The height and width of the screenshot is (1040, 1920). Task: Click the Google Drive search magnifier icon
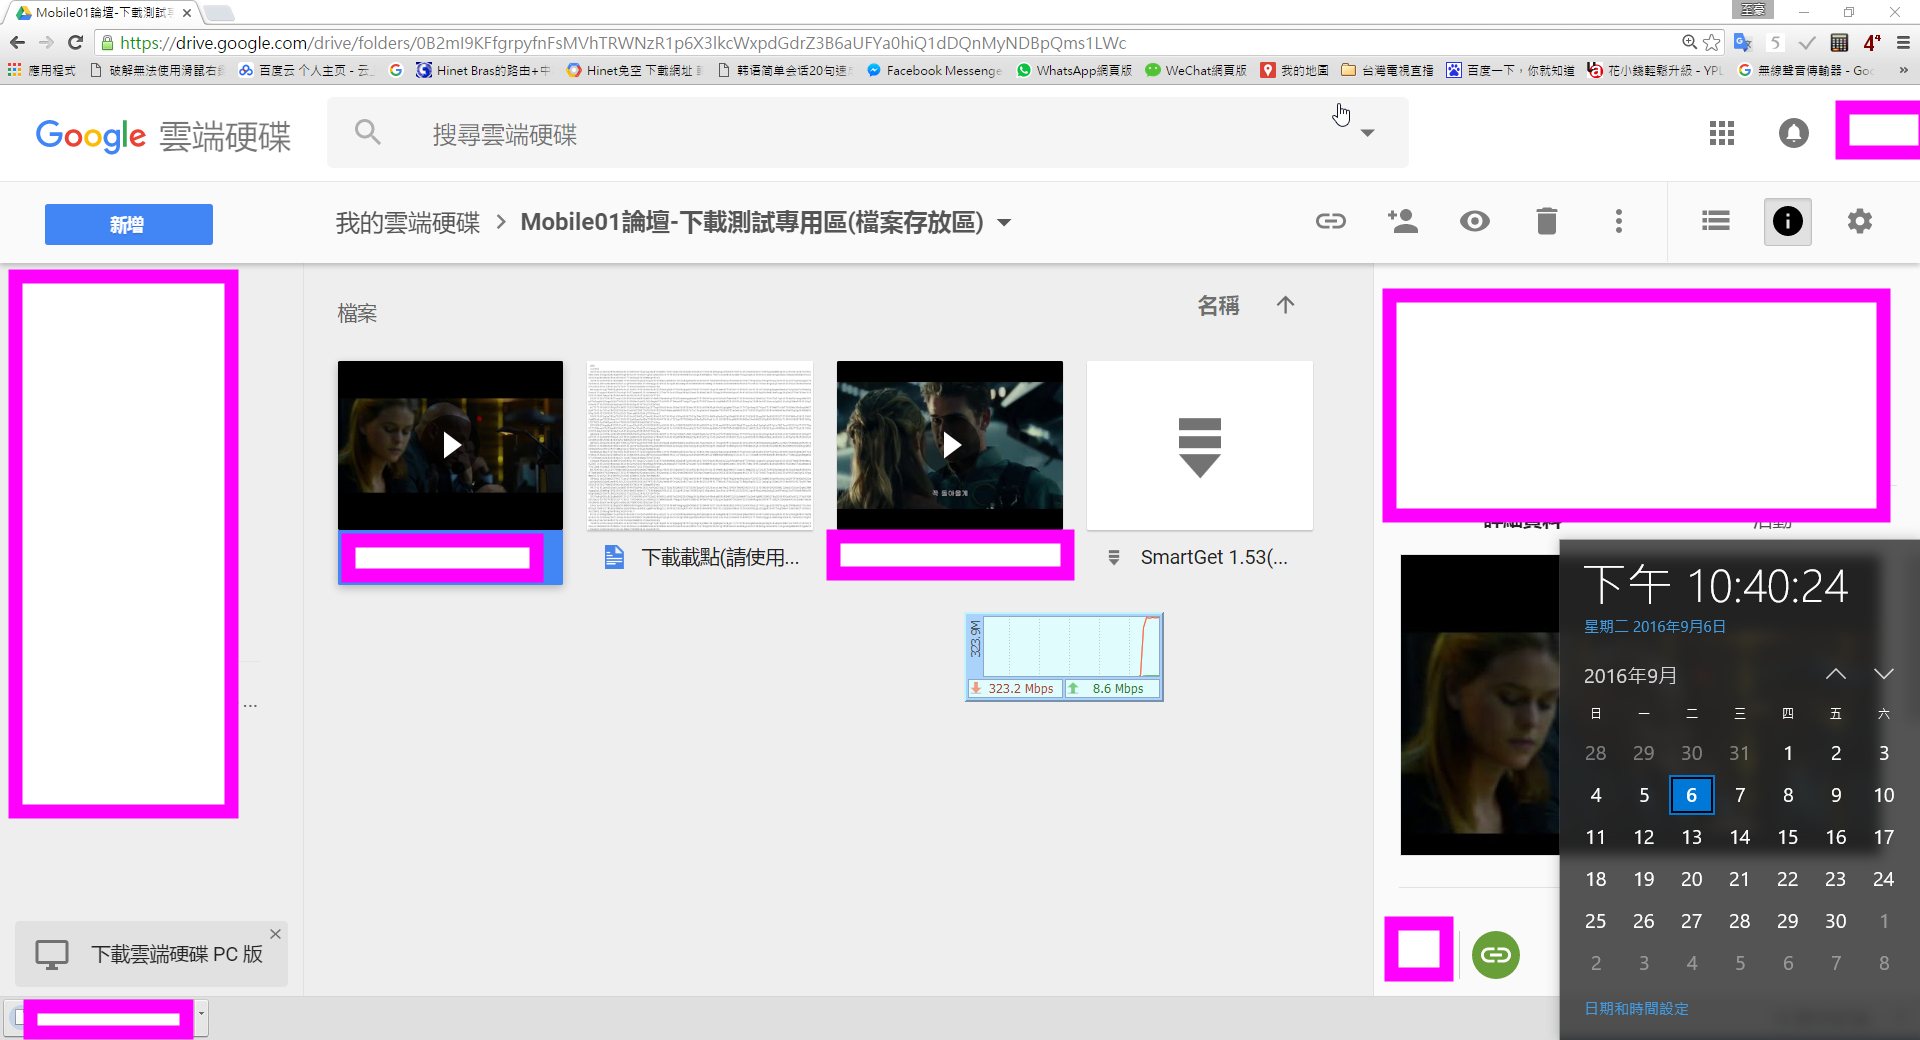(x=368, y=132)
